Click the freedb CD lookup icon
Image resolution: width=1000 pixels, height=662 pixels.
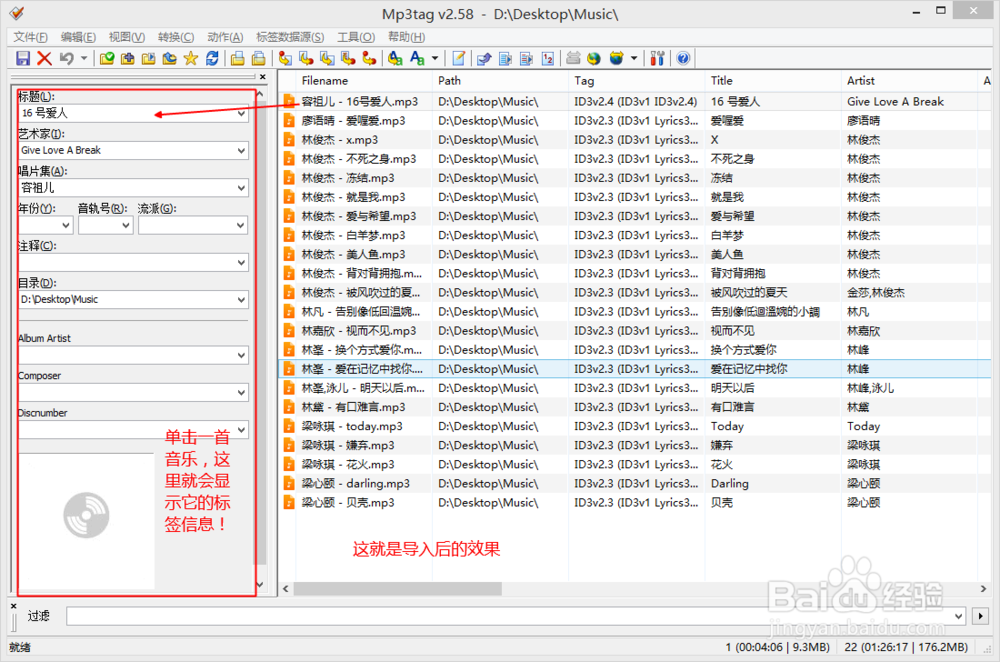[x=573, y=59]
